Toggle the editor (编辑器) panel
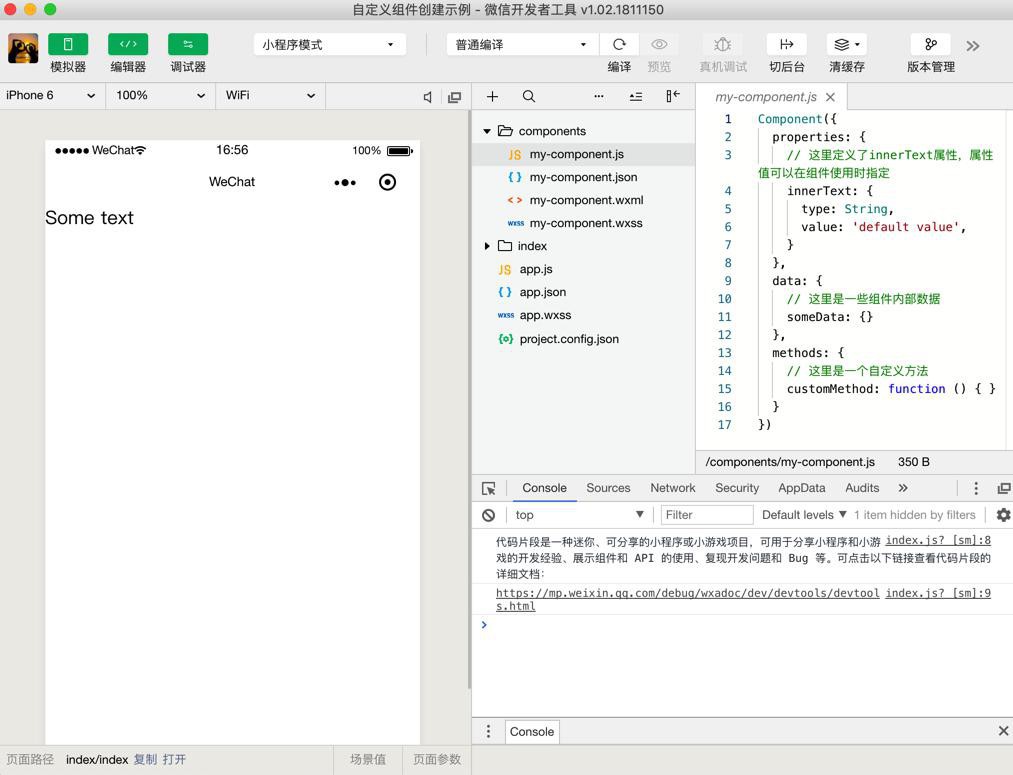1013x775 pixels. coord(128,44)
